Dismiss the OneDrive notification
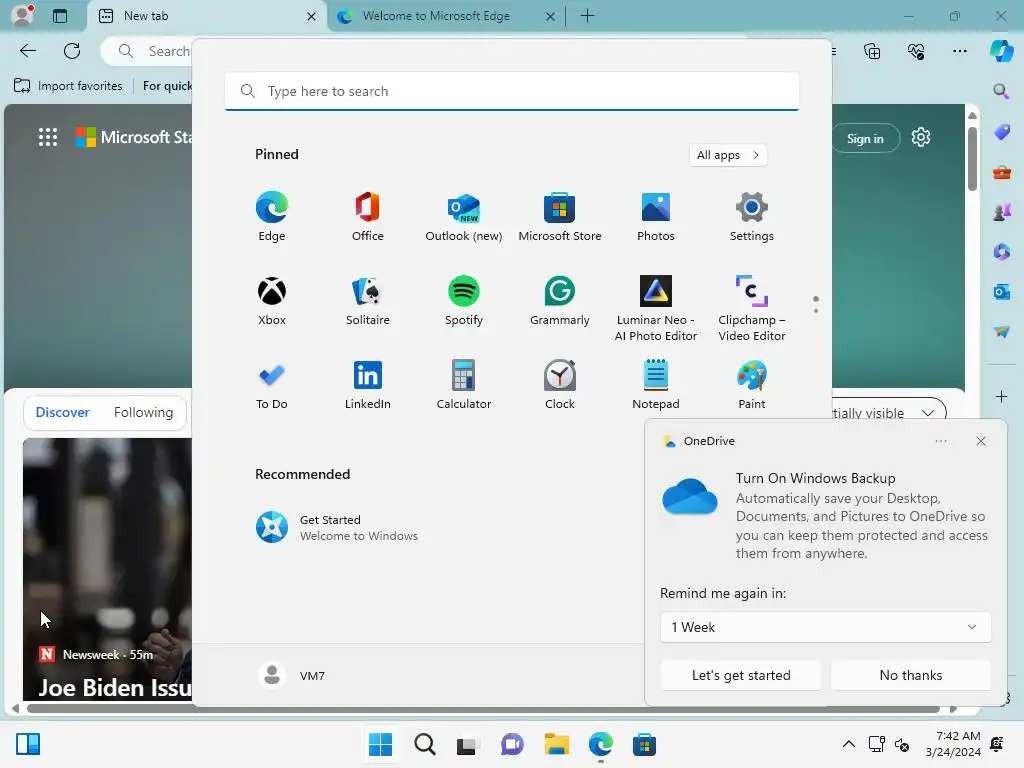 [981, 441]
